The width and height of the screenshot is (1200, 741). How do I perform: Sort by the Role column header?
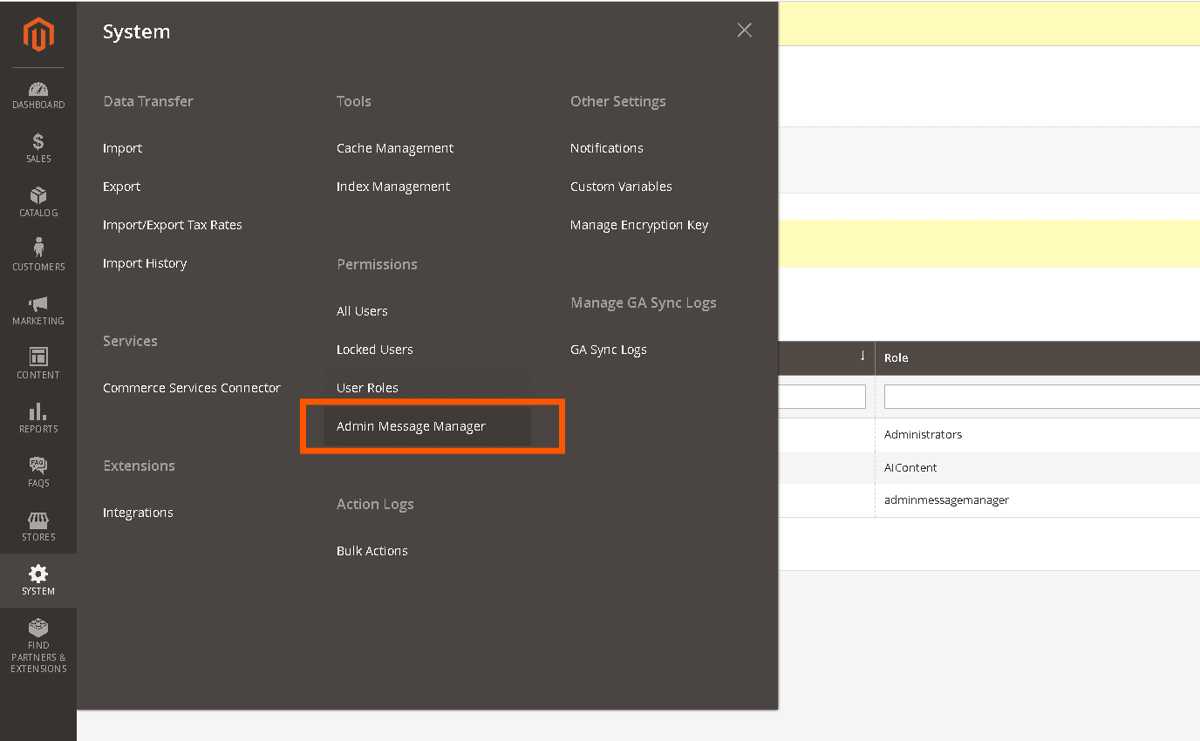(896, 358)
